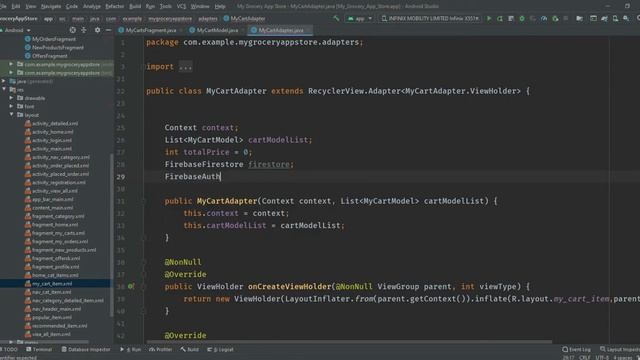Screen dimensions: 640x360
Task: Hide the Project panel with the minus icon
Action: (108, 30)
